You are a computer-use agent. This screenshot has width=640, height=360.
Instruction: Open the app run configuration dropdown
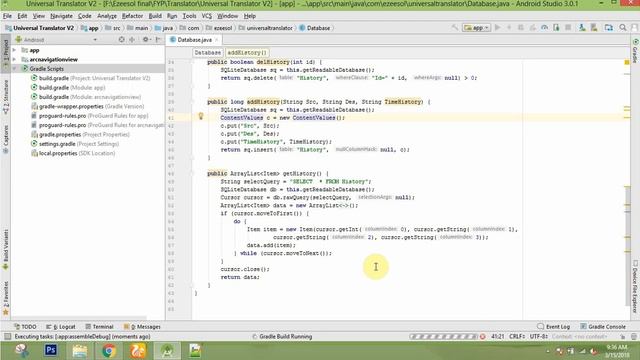coord(476,28)
